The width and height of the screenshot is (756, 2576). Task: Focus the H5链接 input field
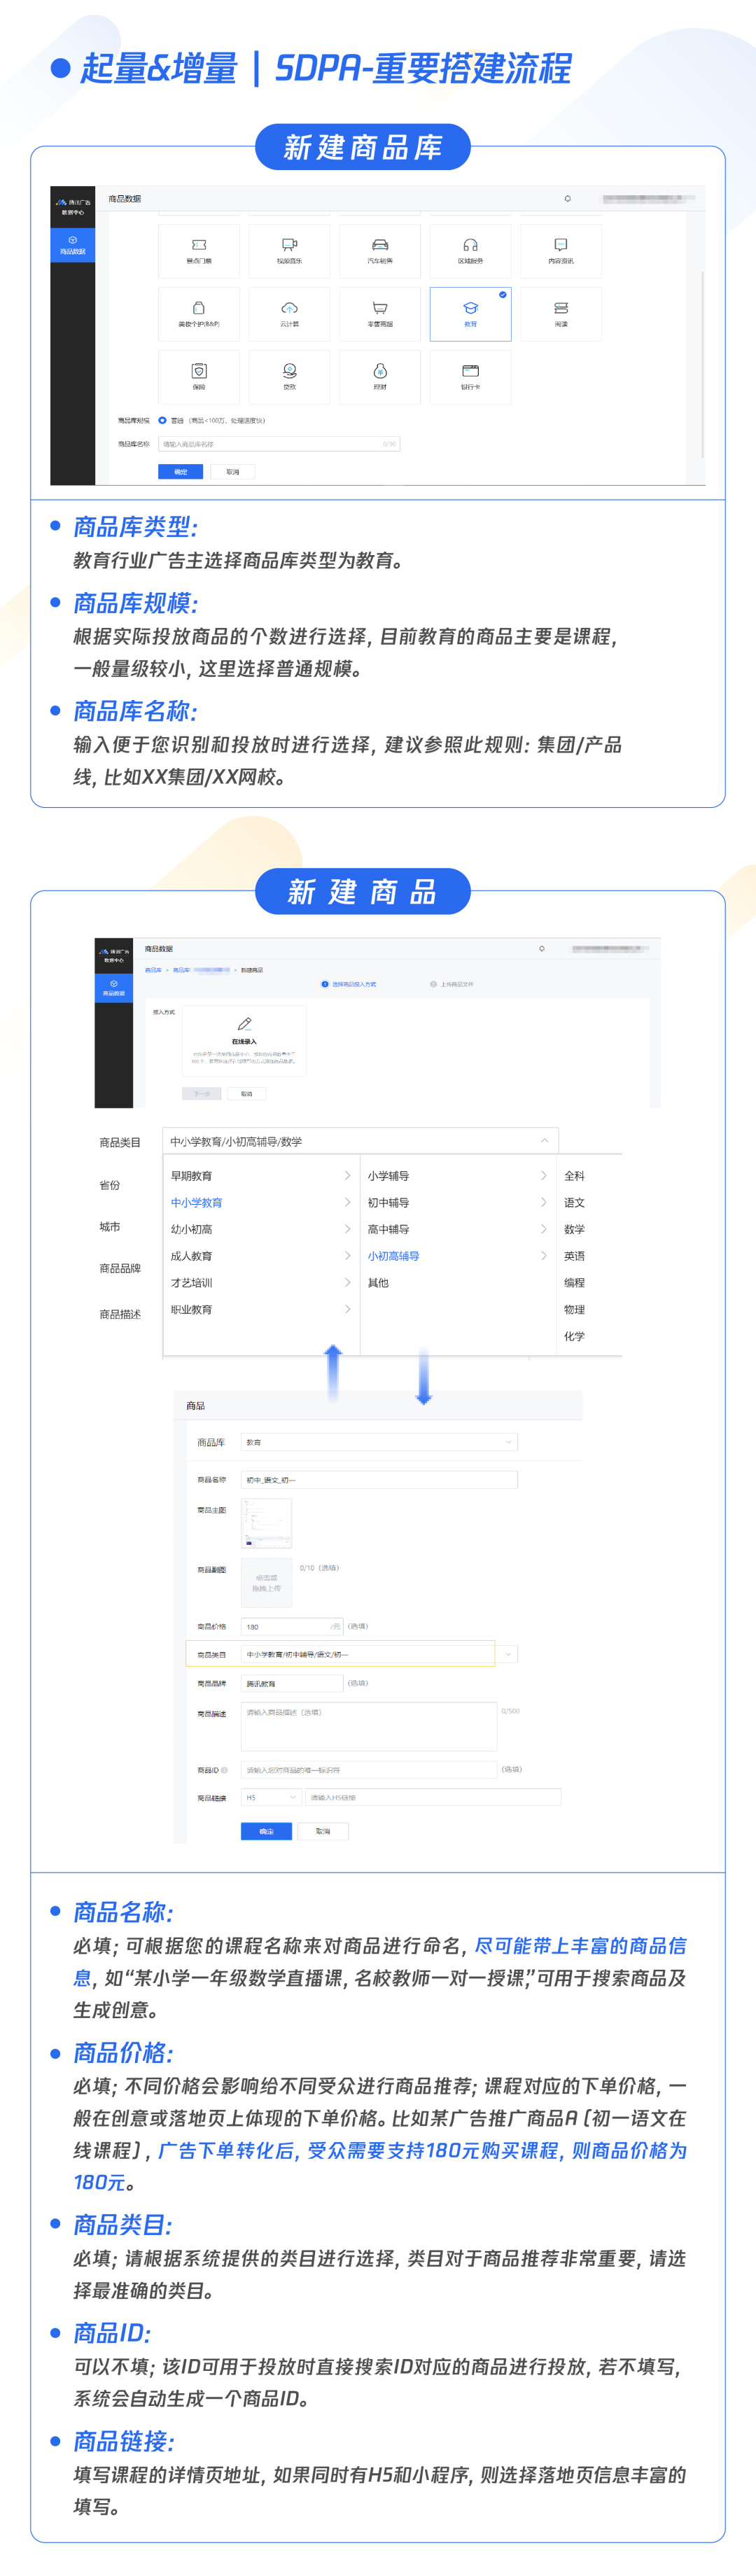[433, 1797]
